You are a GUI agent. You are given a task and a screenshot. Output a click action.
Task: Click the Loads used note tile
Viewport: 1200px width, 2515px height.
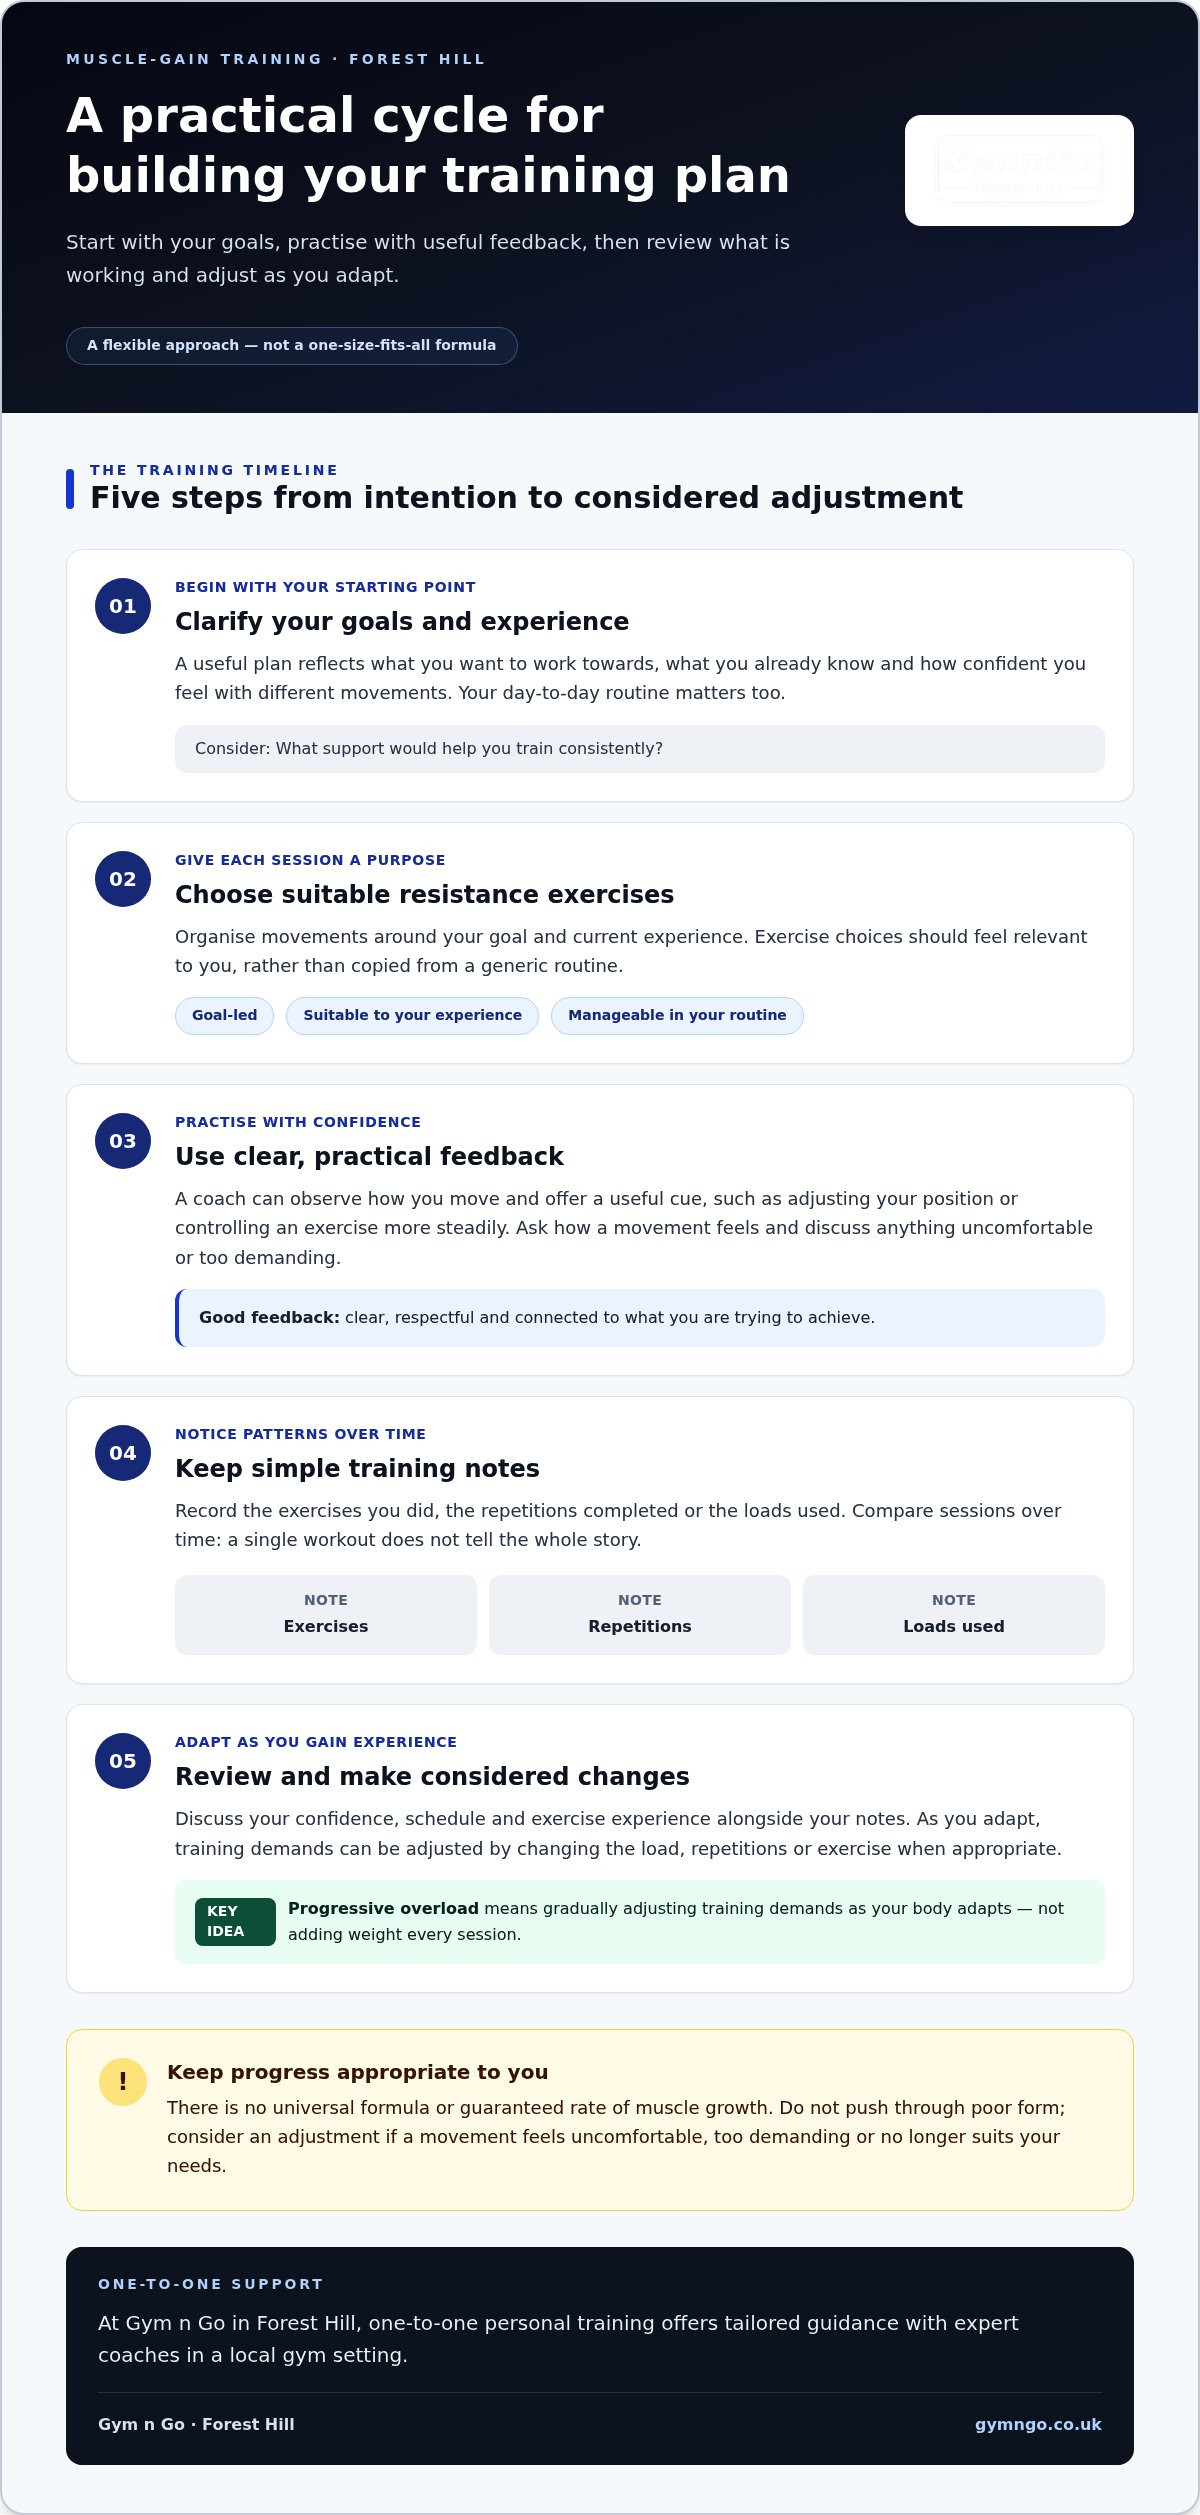[954, 1614]
